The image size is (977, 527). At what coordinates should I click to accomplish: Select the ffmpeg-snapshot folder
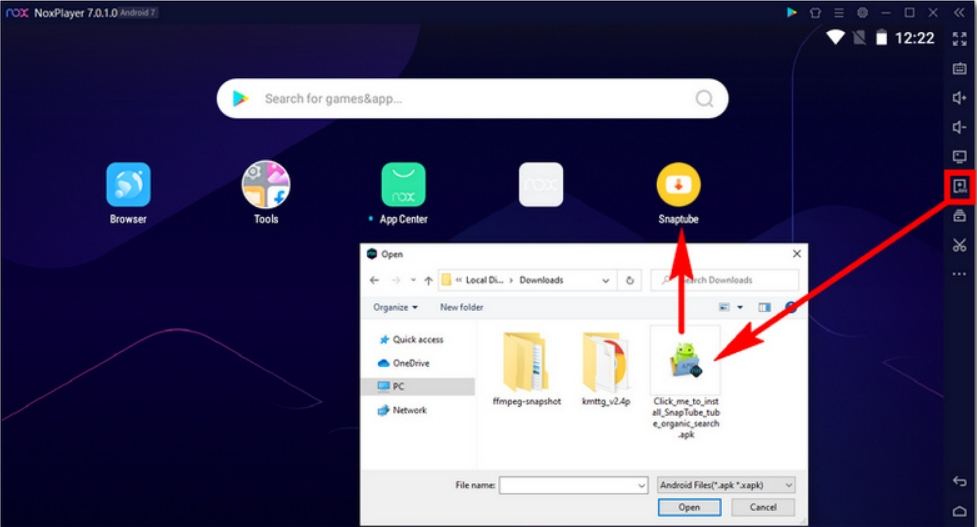[527, 369]
